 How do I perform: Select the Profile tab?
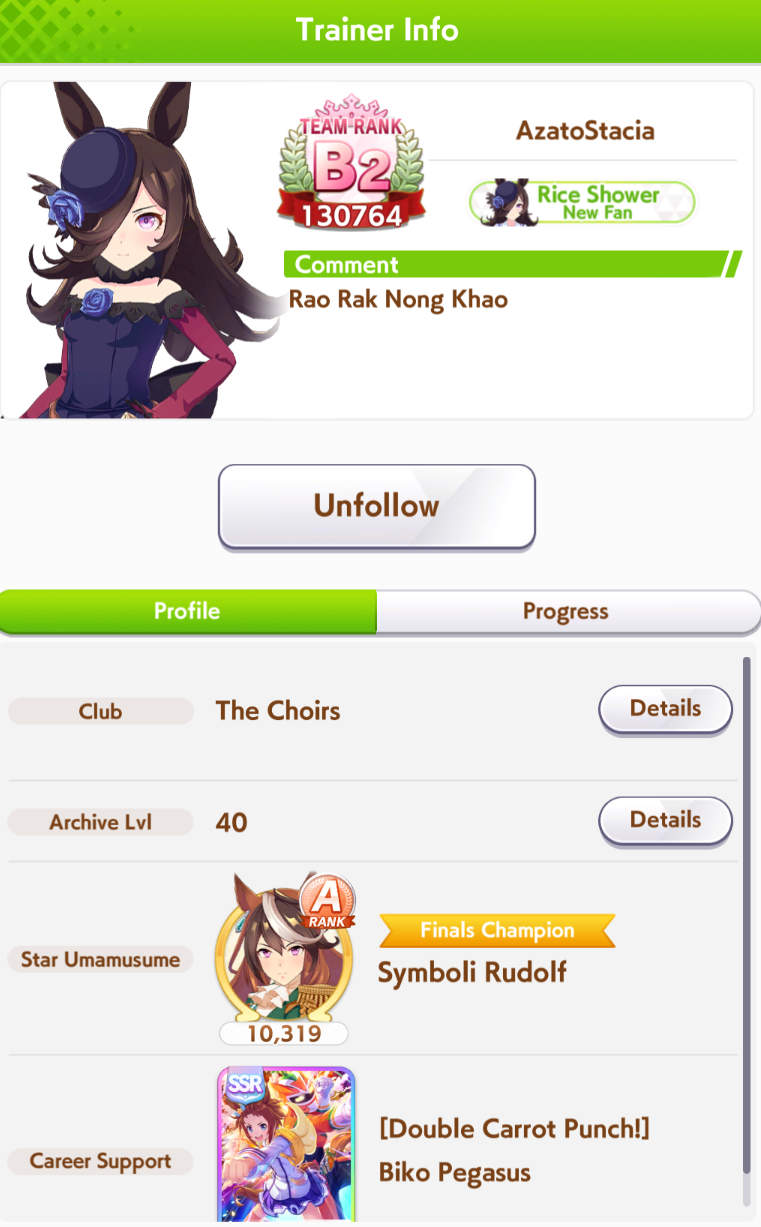(x=188, y=611)
